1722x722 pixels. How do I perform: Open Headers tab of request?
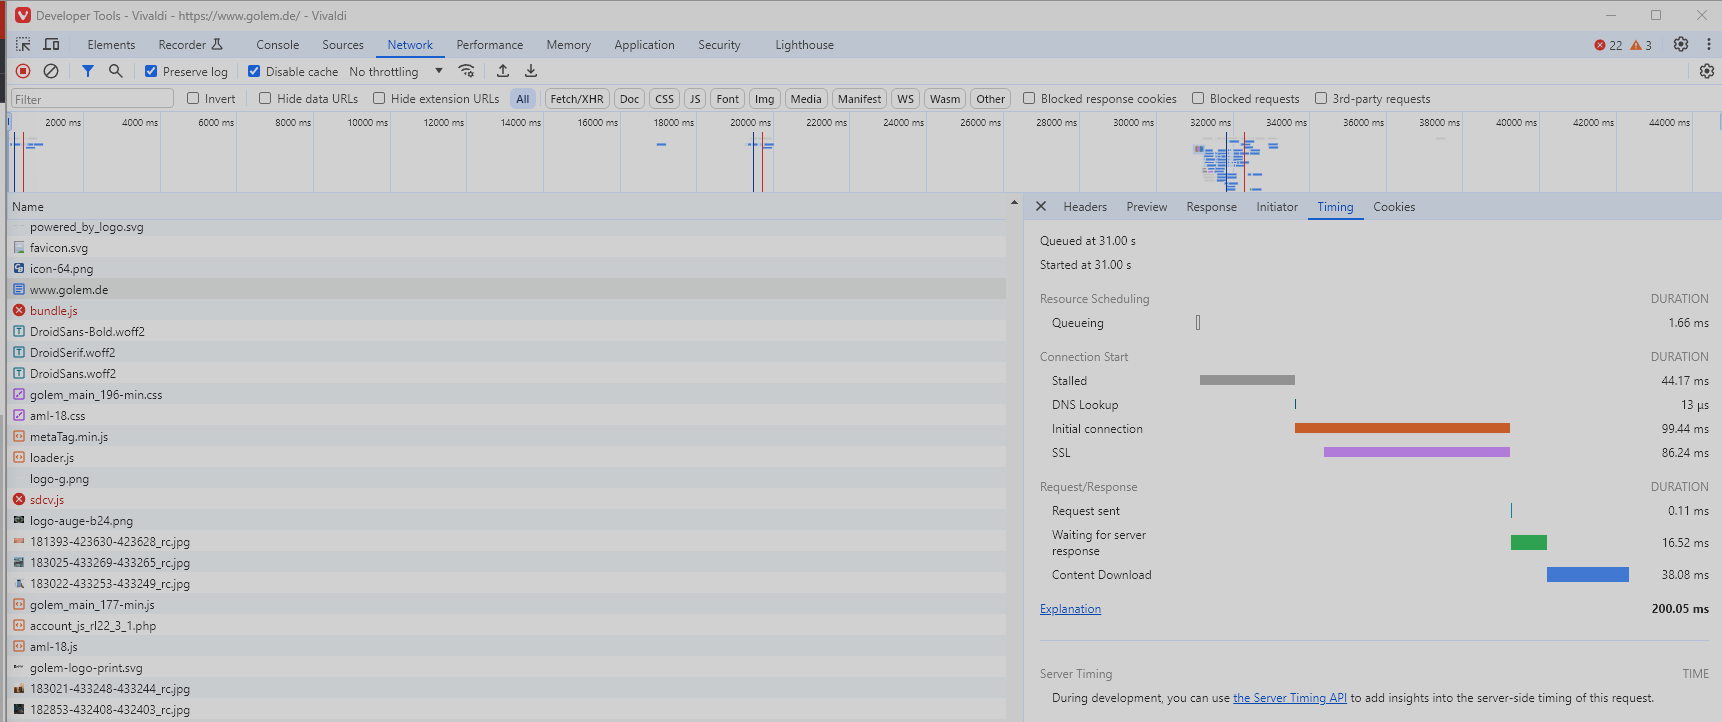[1085, 207]
